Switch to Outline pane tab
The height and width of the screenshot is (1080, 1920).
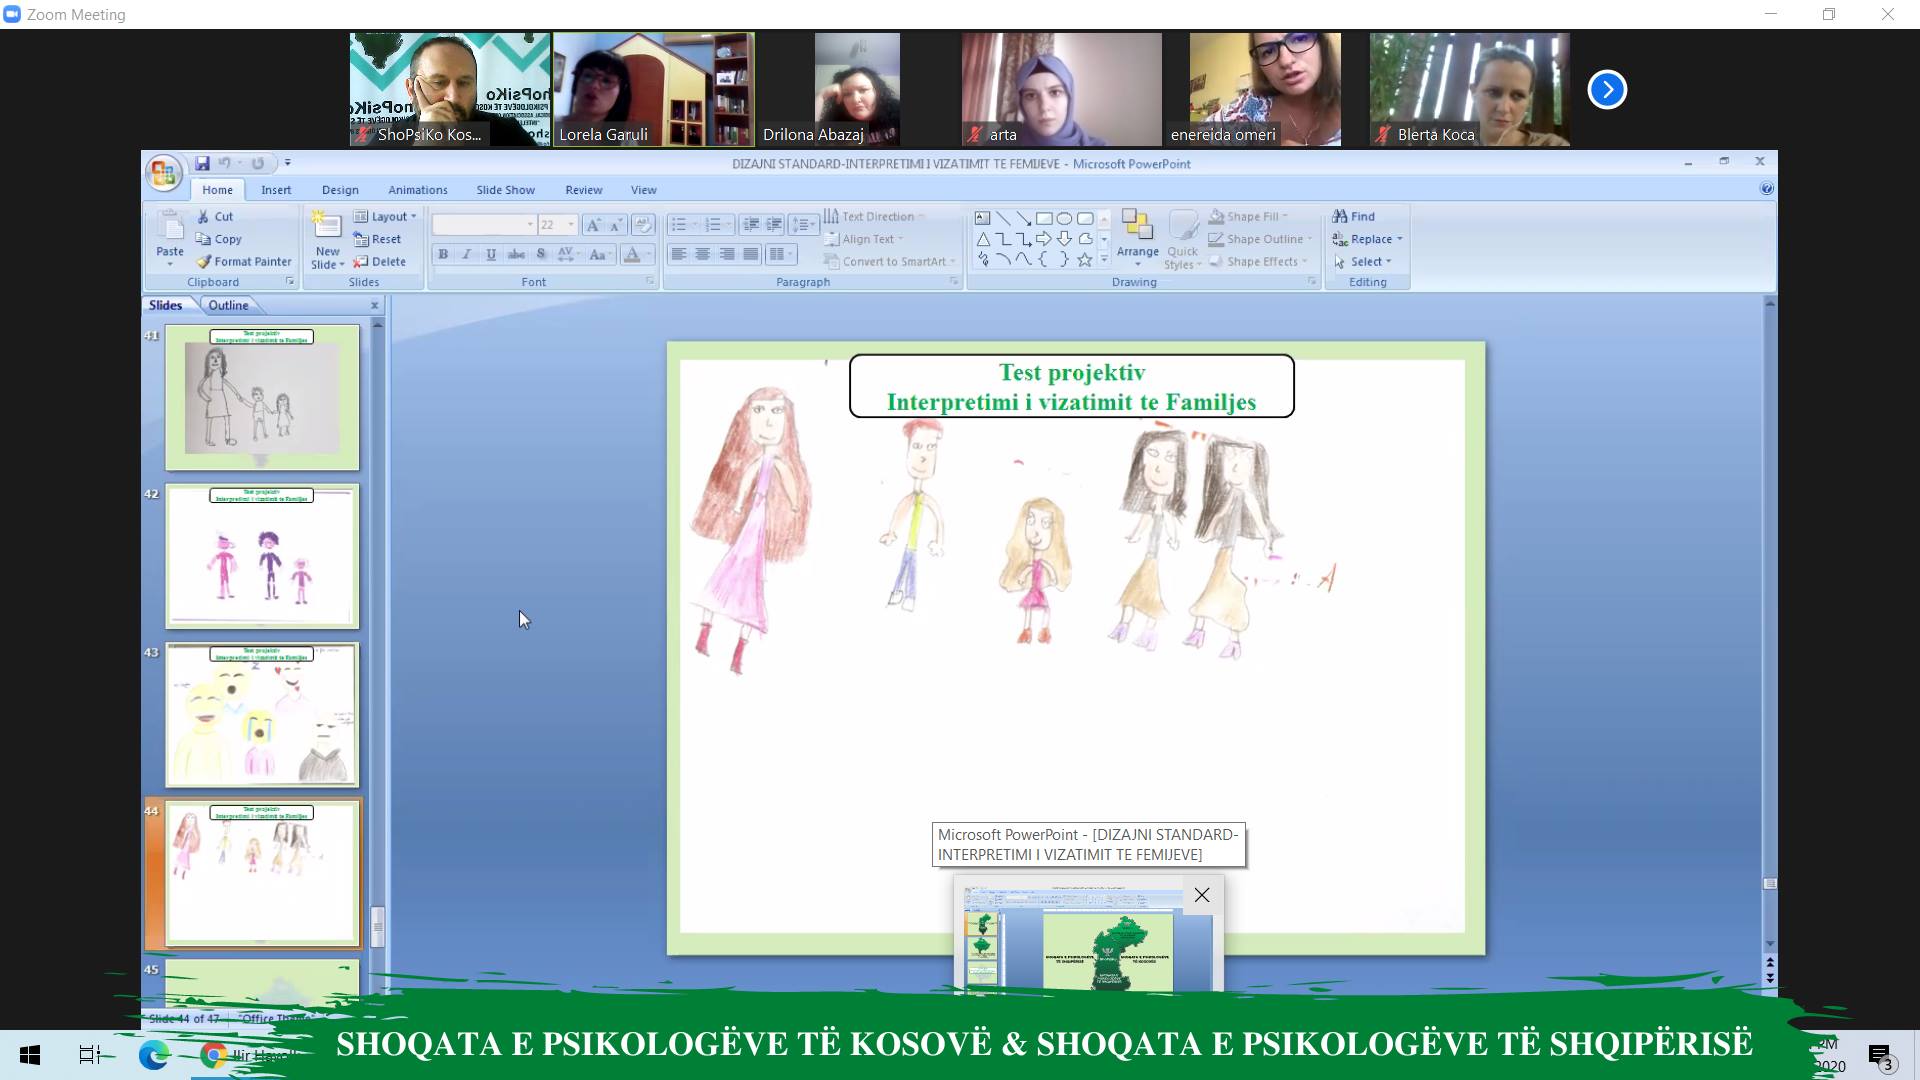[x=228, y=305]
